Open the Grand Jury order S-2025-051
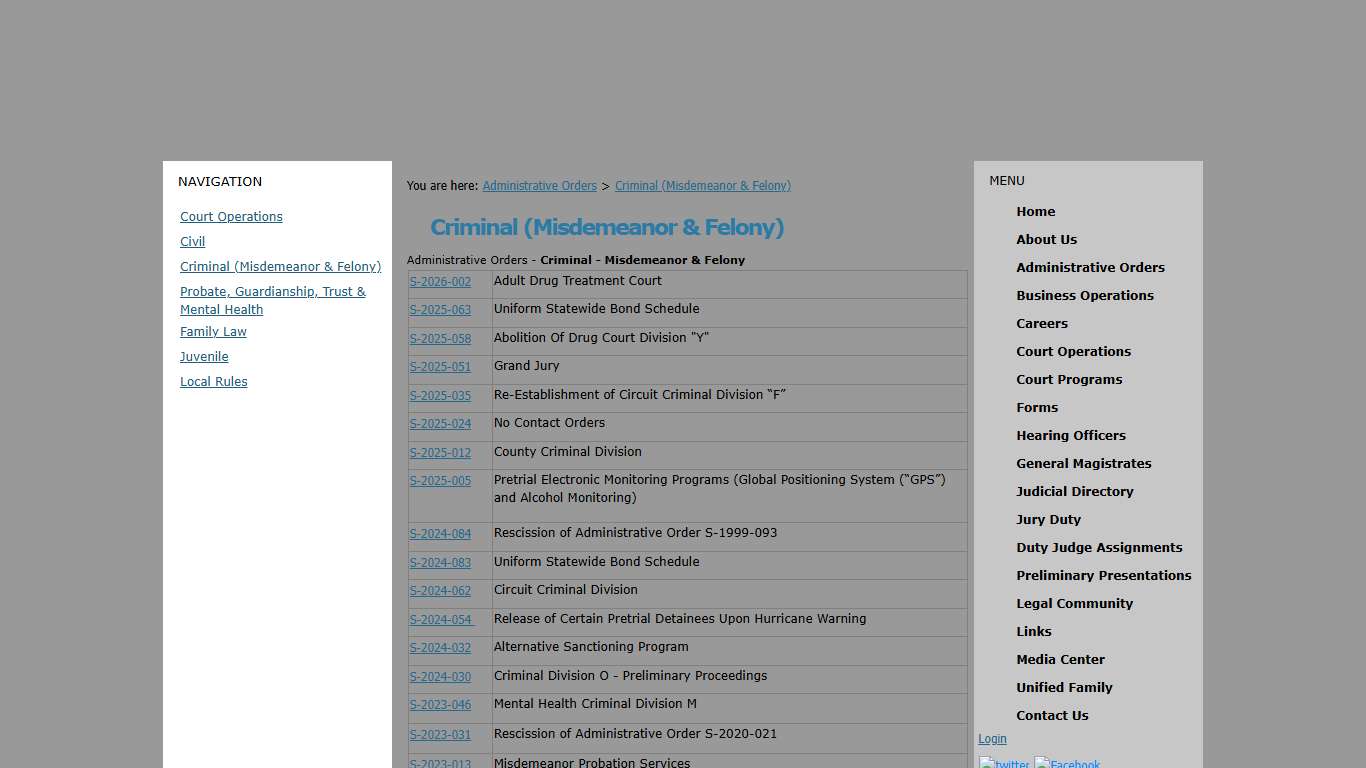This screenshot has width=1366, height=768. pos(440,367)
